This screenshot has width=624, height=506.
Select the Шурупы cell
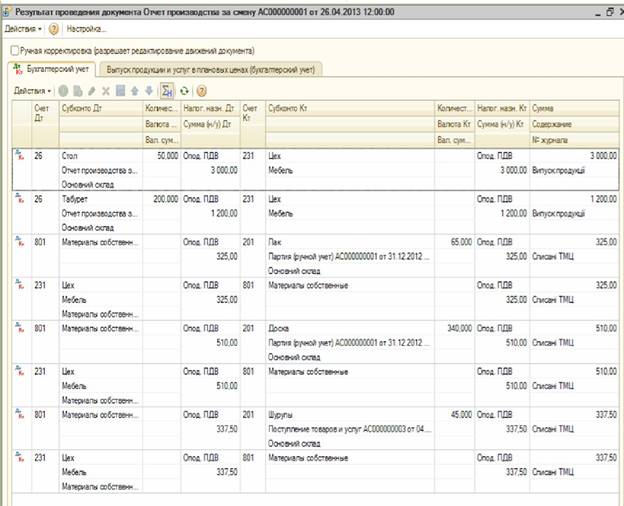[350, 415]
